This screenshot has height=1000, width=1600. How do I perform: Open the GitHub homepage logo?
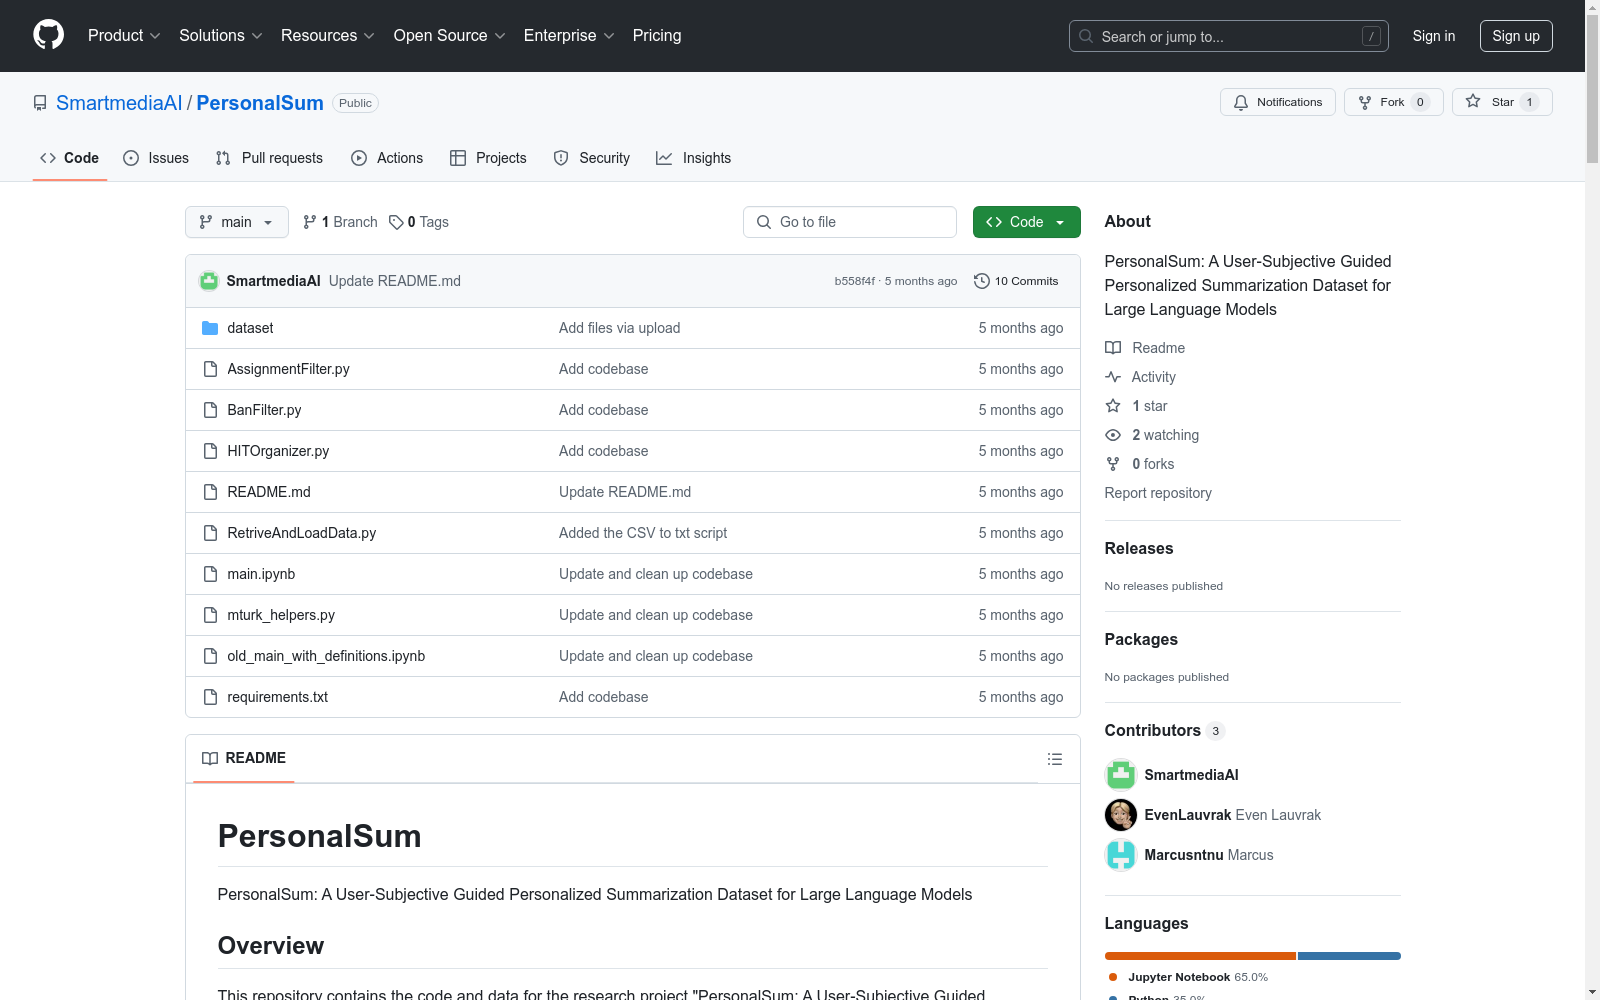48,35
